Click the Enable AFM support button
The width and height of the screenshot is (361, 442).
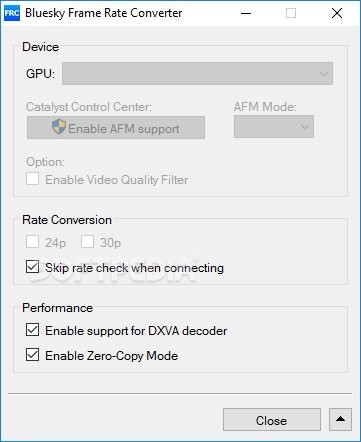point(116,128)
